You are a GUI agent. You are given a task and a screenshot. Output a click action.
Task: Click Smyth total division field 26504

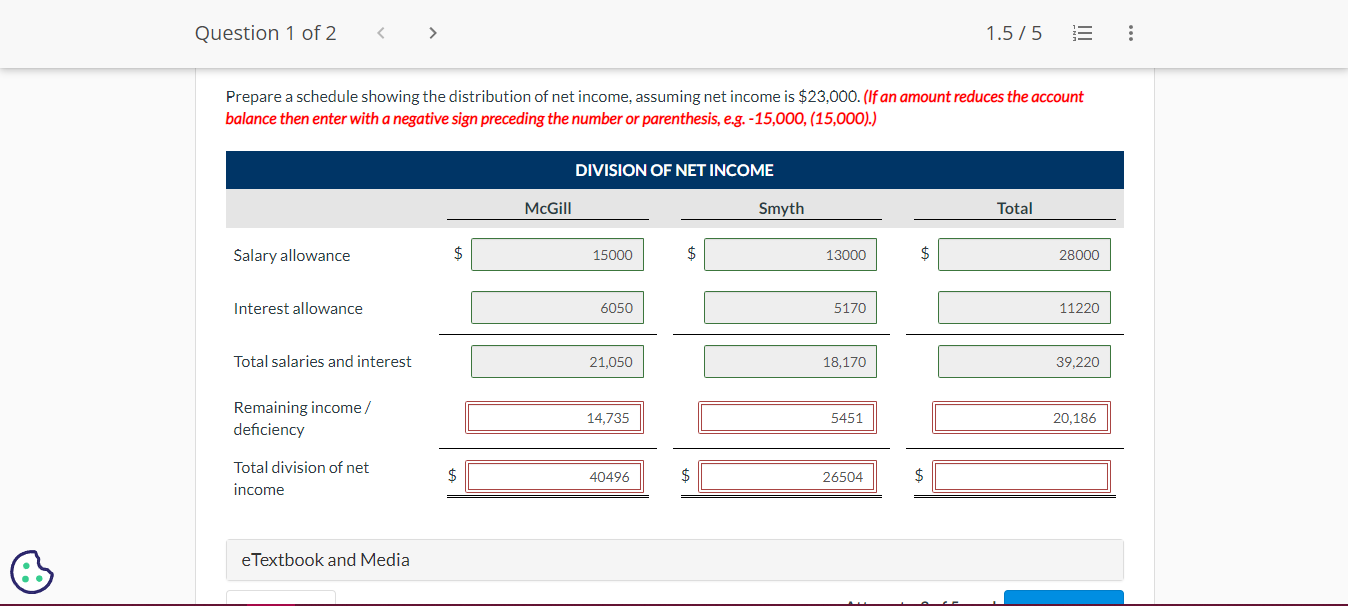point(787,477)
